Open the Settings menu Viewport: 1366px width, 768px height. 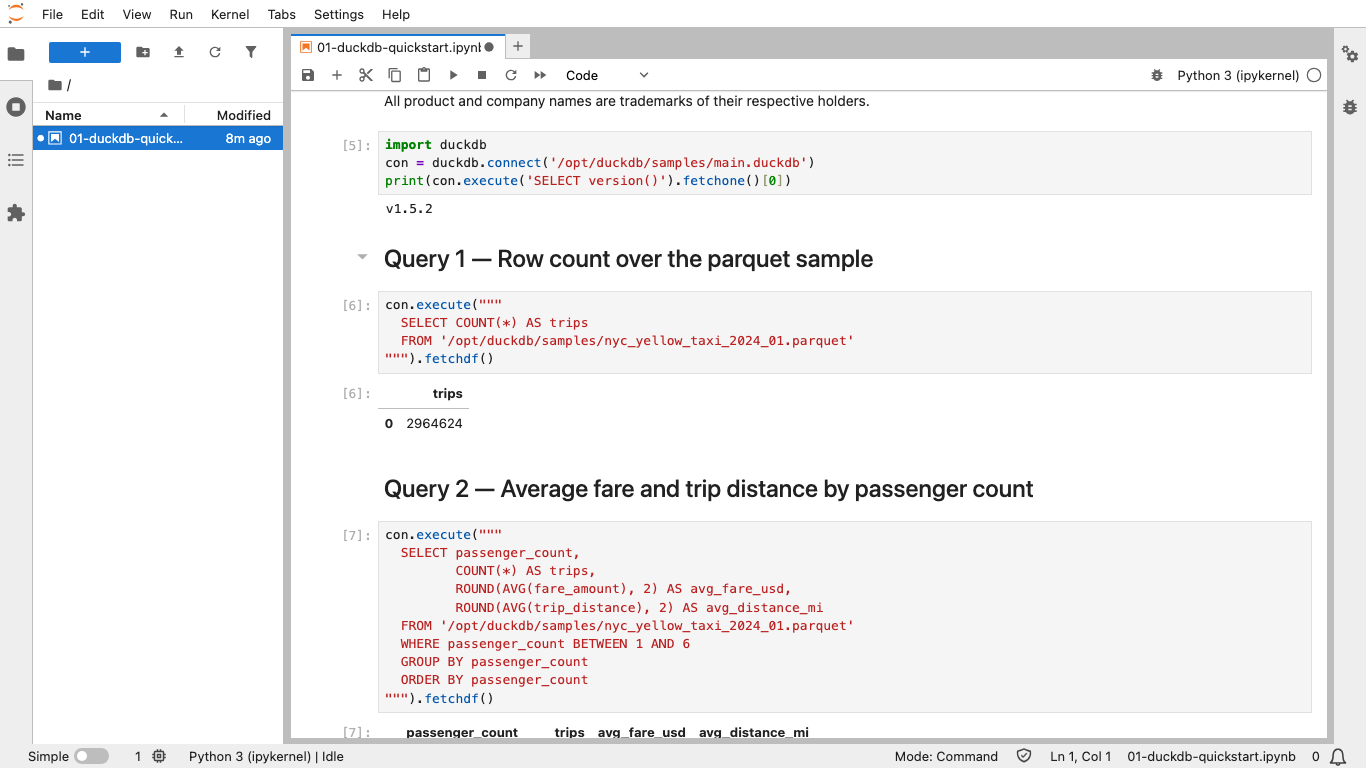tap(339, 14)
